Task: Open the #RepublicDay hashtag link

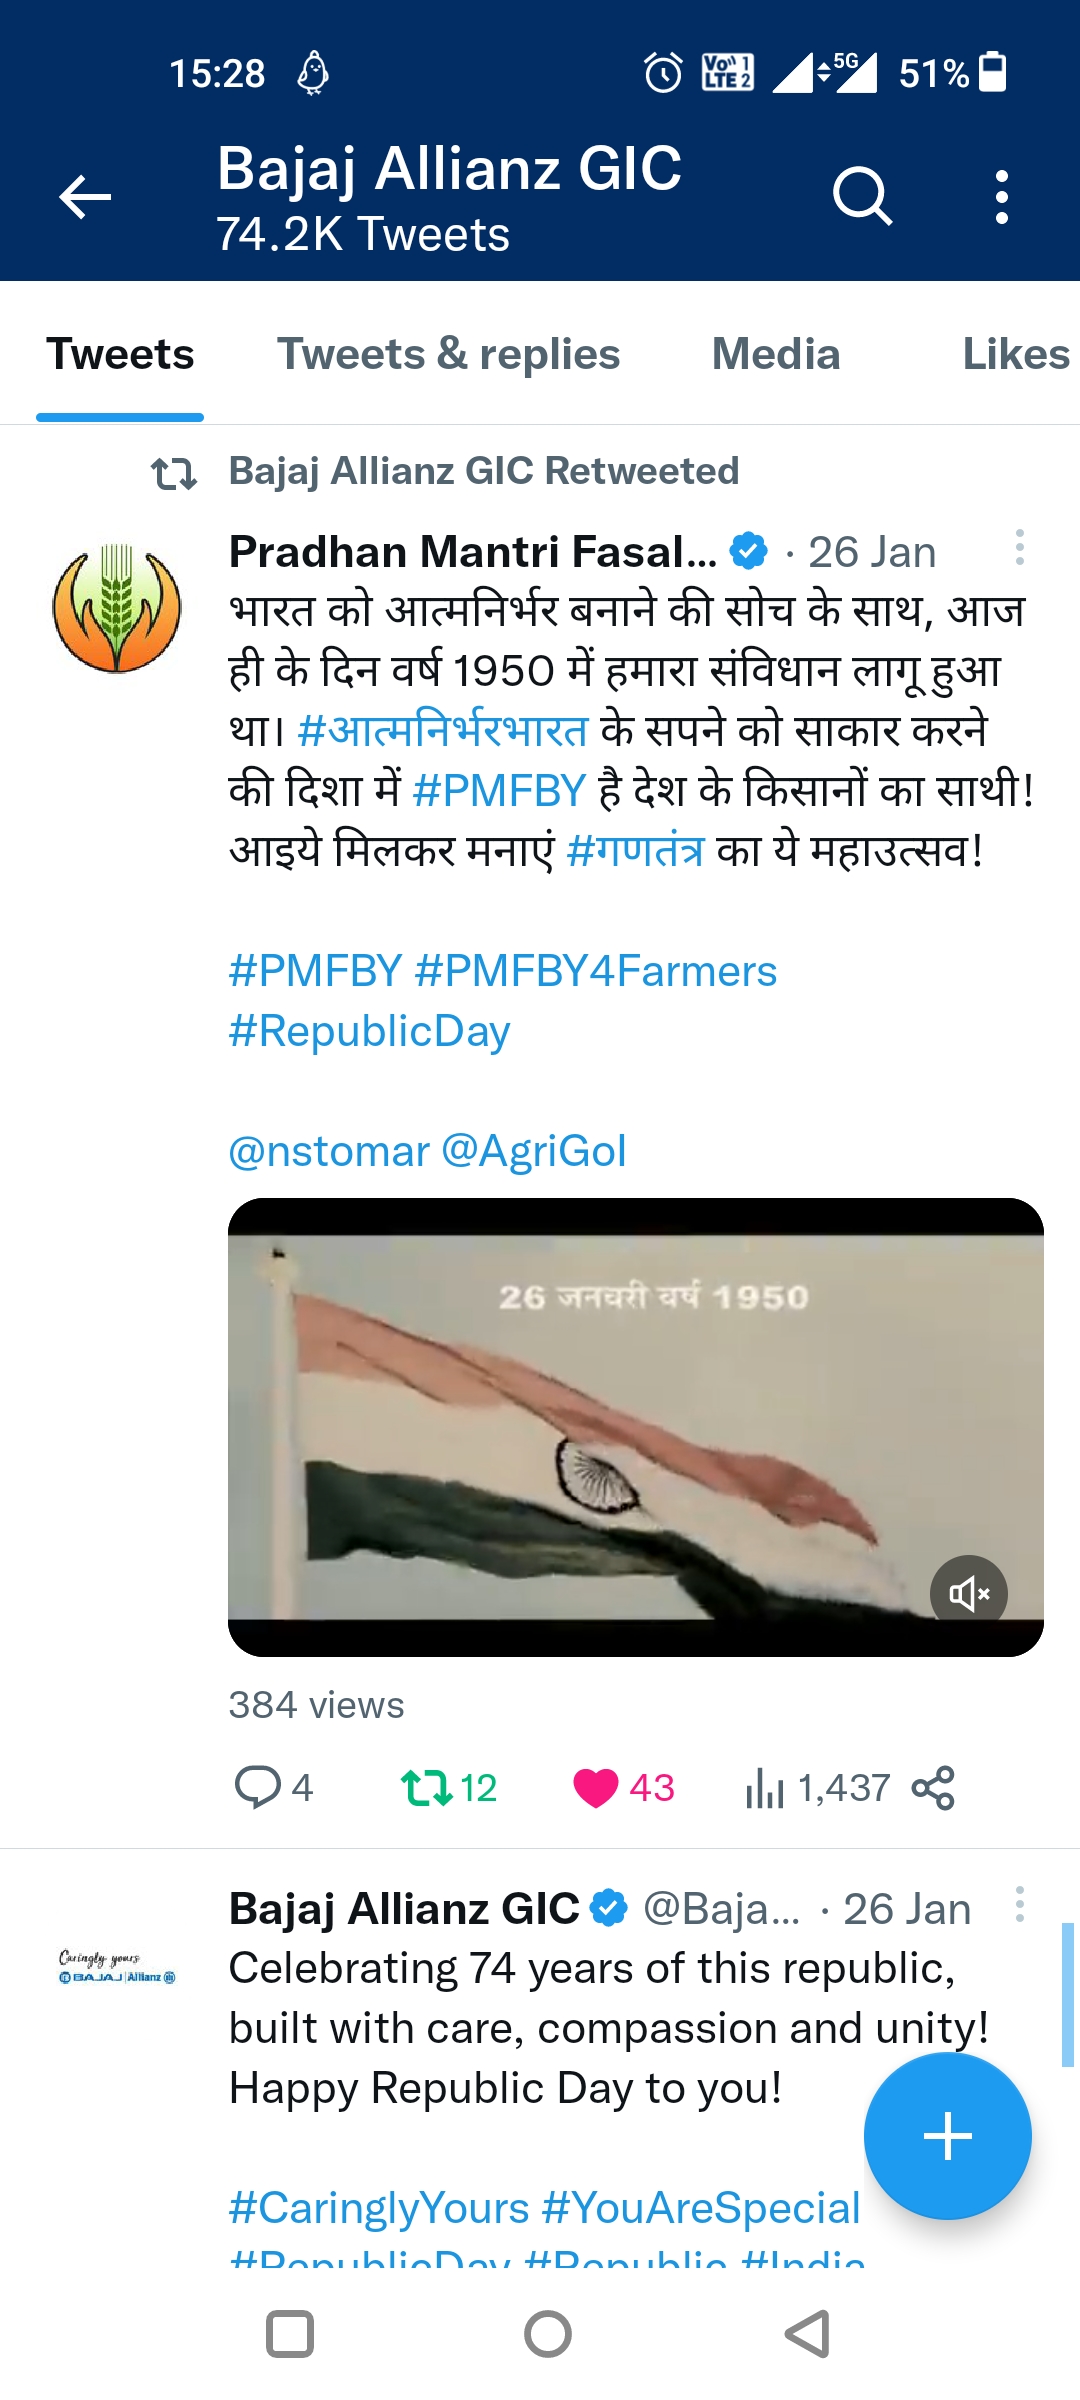Action: 369,1031
